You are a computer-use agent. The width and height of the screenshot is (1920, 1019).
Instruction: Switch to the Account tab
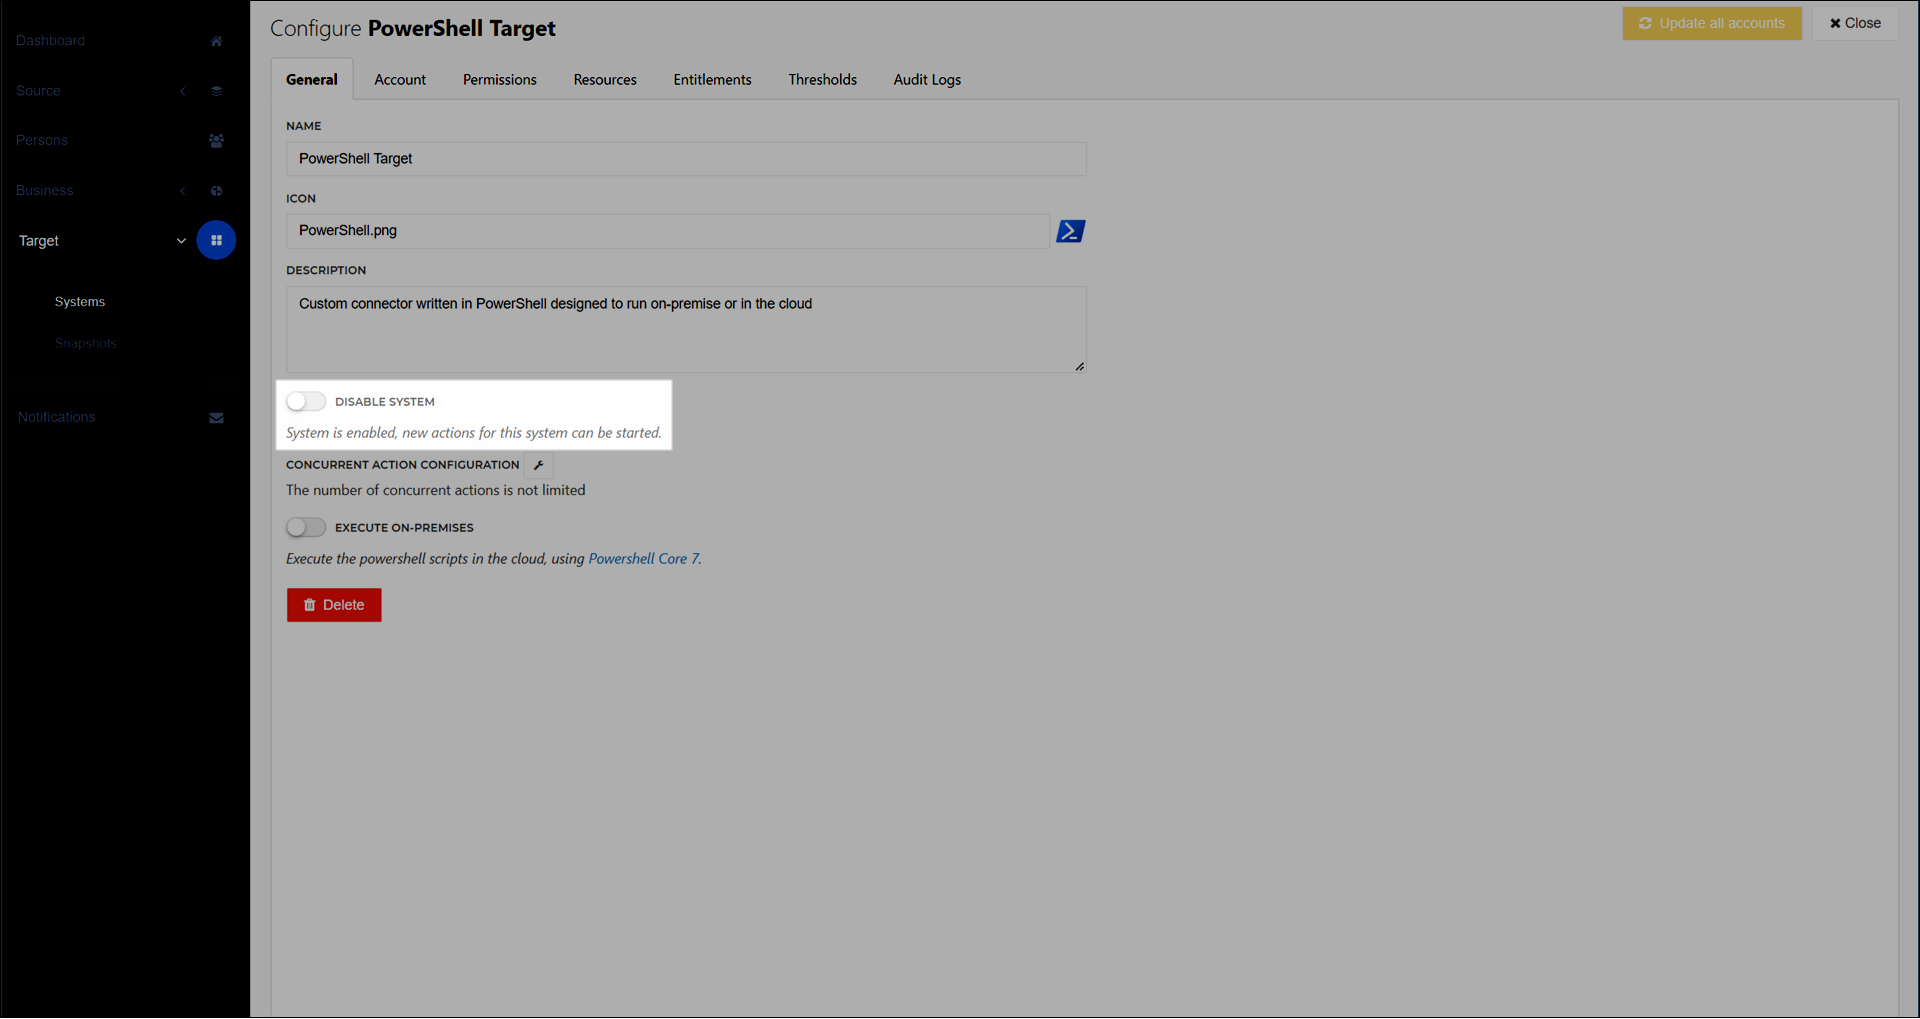[400, 79]
